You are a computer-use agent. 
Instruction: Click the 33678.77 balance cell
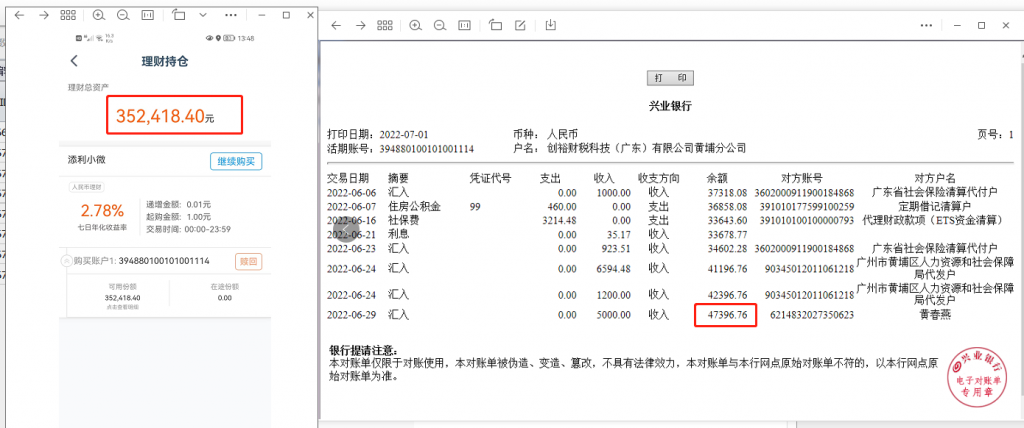tap(728, 234)
